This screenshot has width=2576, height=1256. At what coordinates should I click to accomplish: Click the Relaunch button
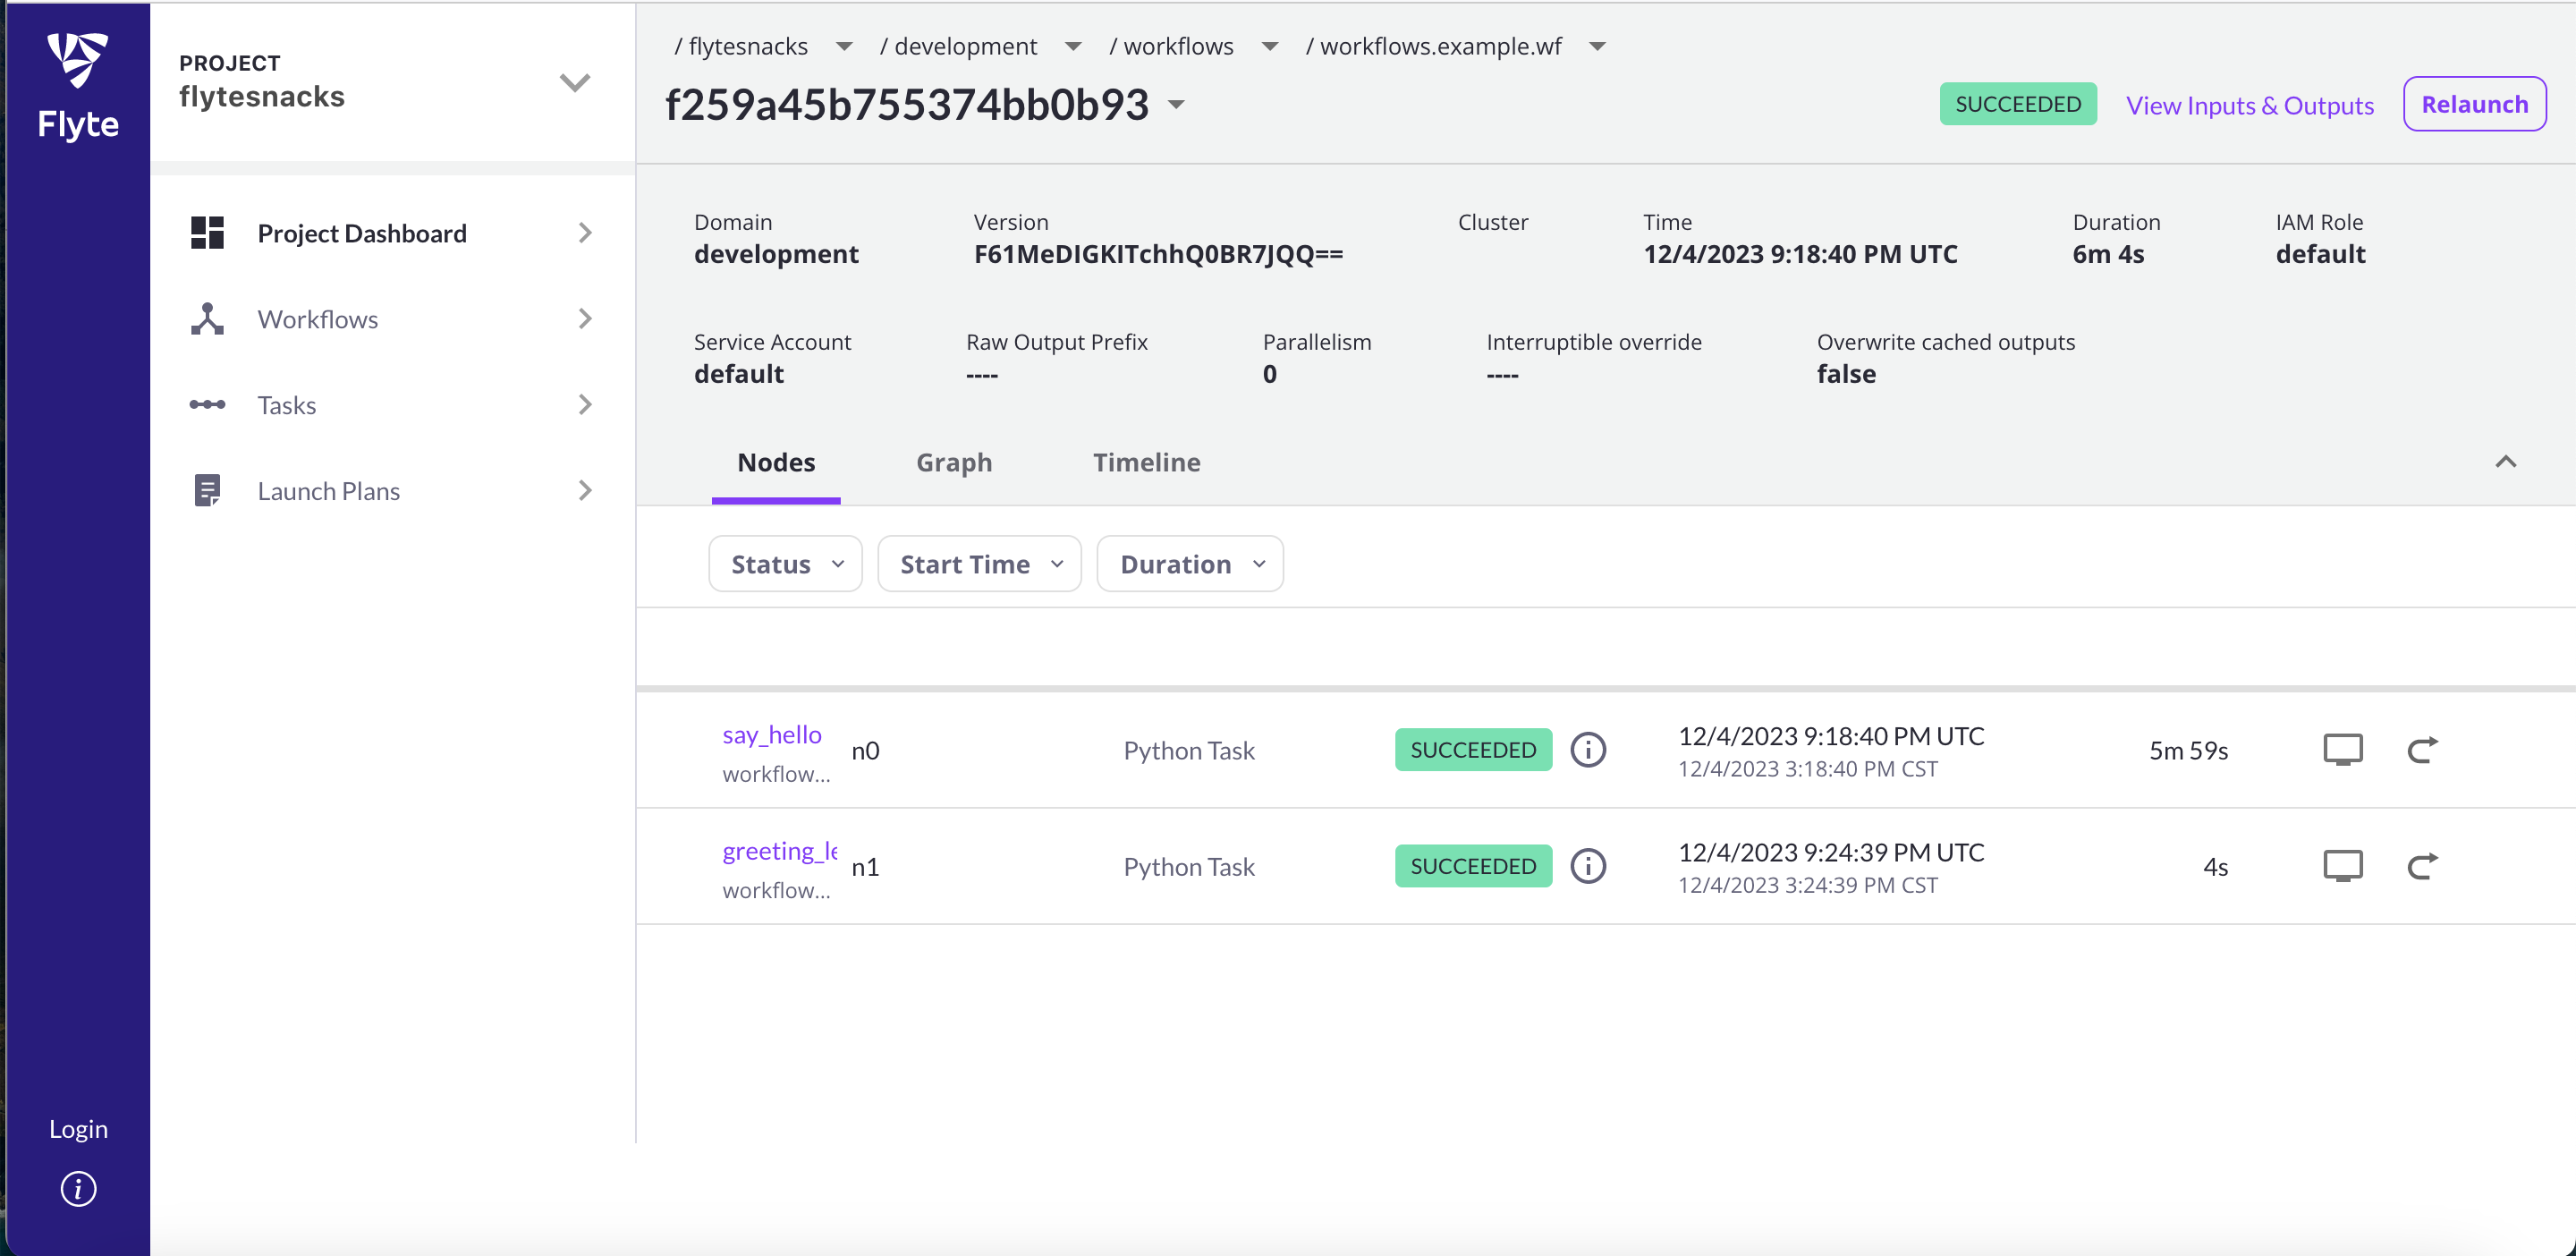click(2473, 104)
